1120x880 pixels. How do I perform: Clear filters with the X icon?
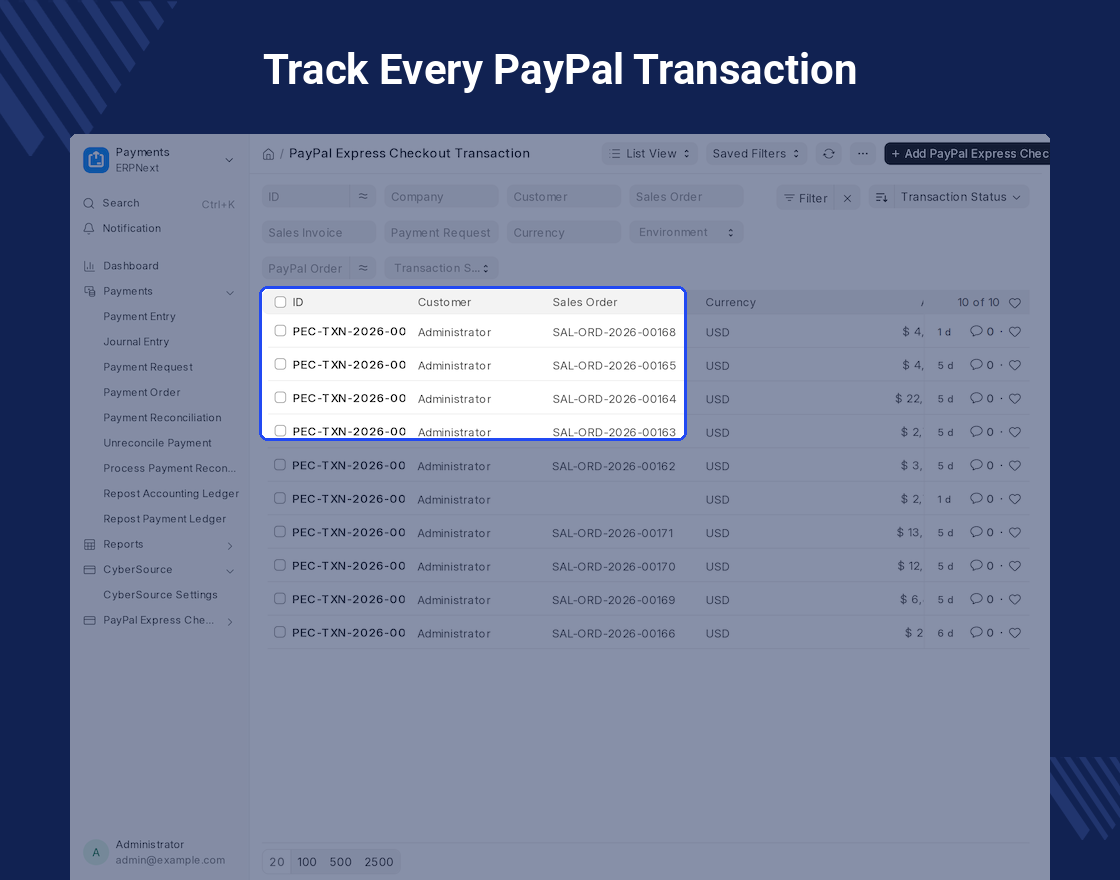847,198
